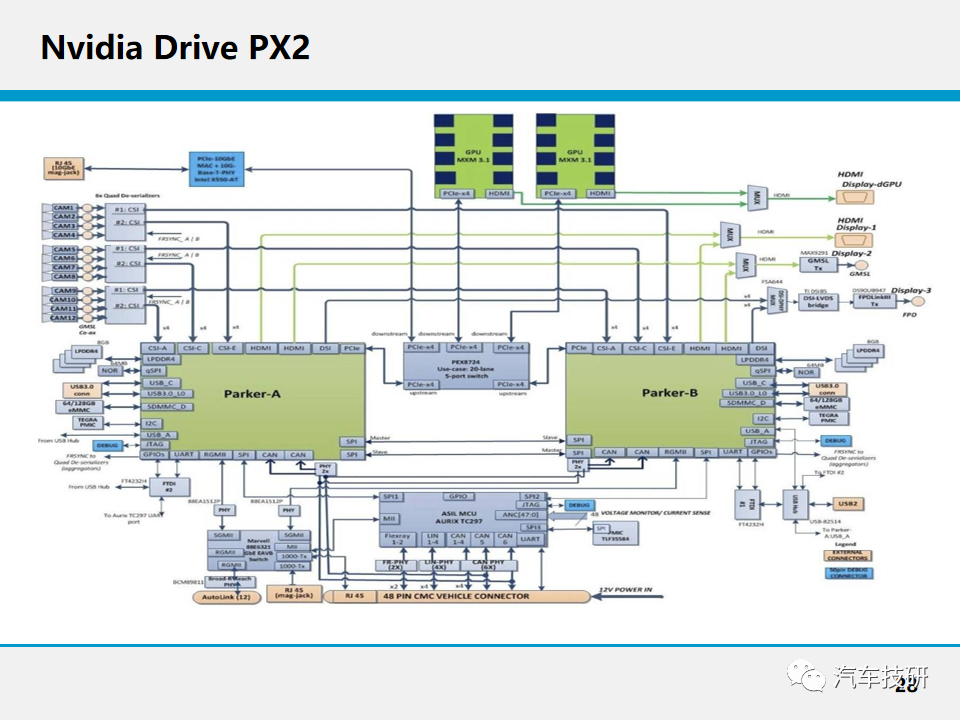Screen dimensions: 960x720
Task: Select the Flexray 1-2 port on the MCU
Action: [397, 539]
